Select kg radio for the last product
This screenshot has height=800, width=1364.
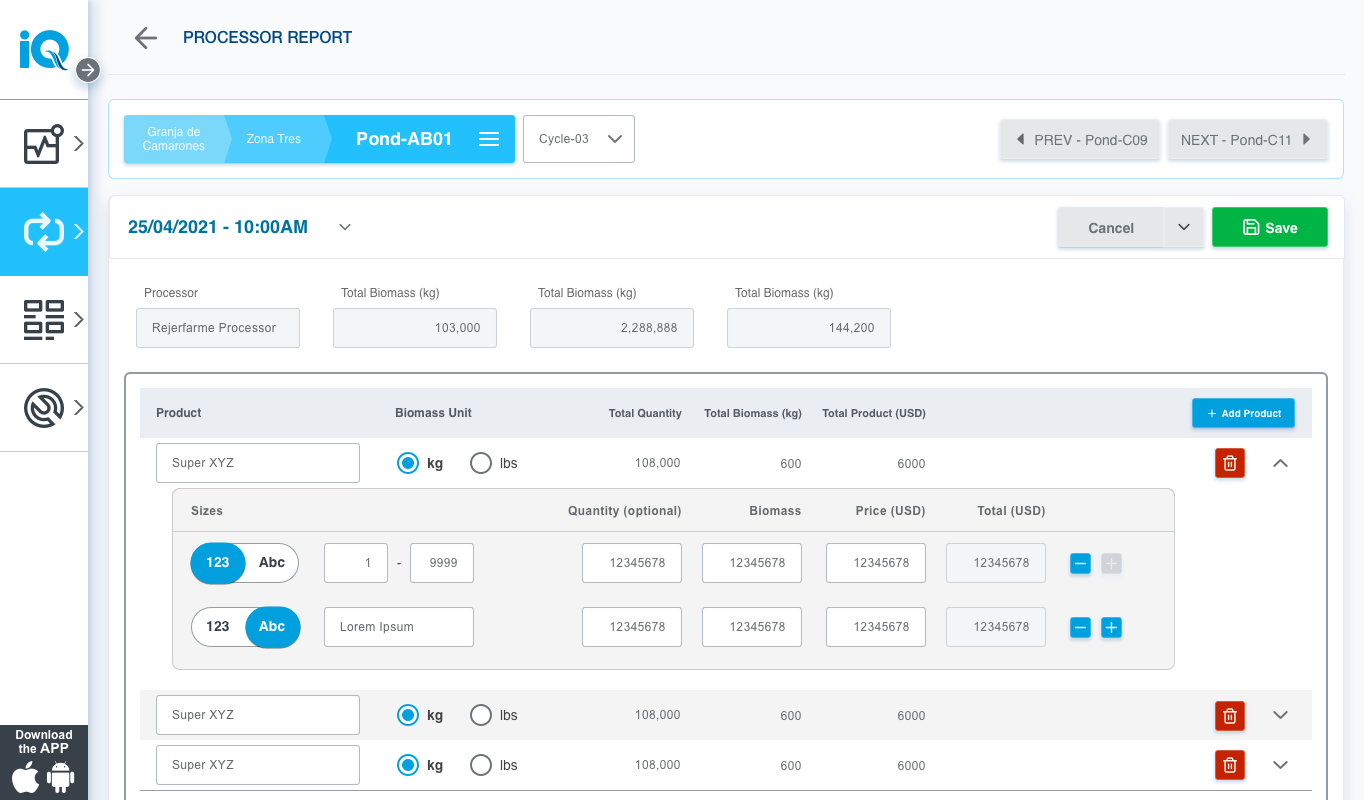point(408,765)
